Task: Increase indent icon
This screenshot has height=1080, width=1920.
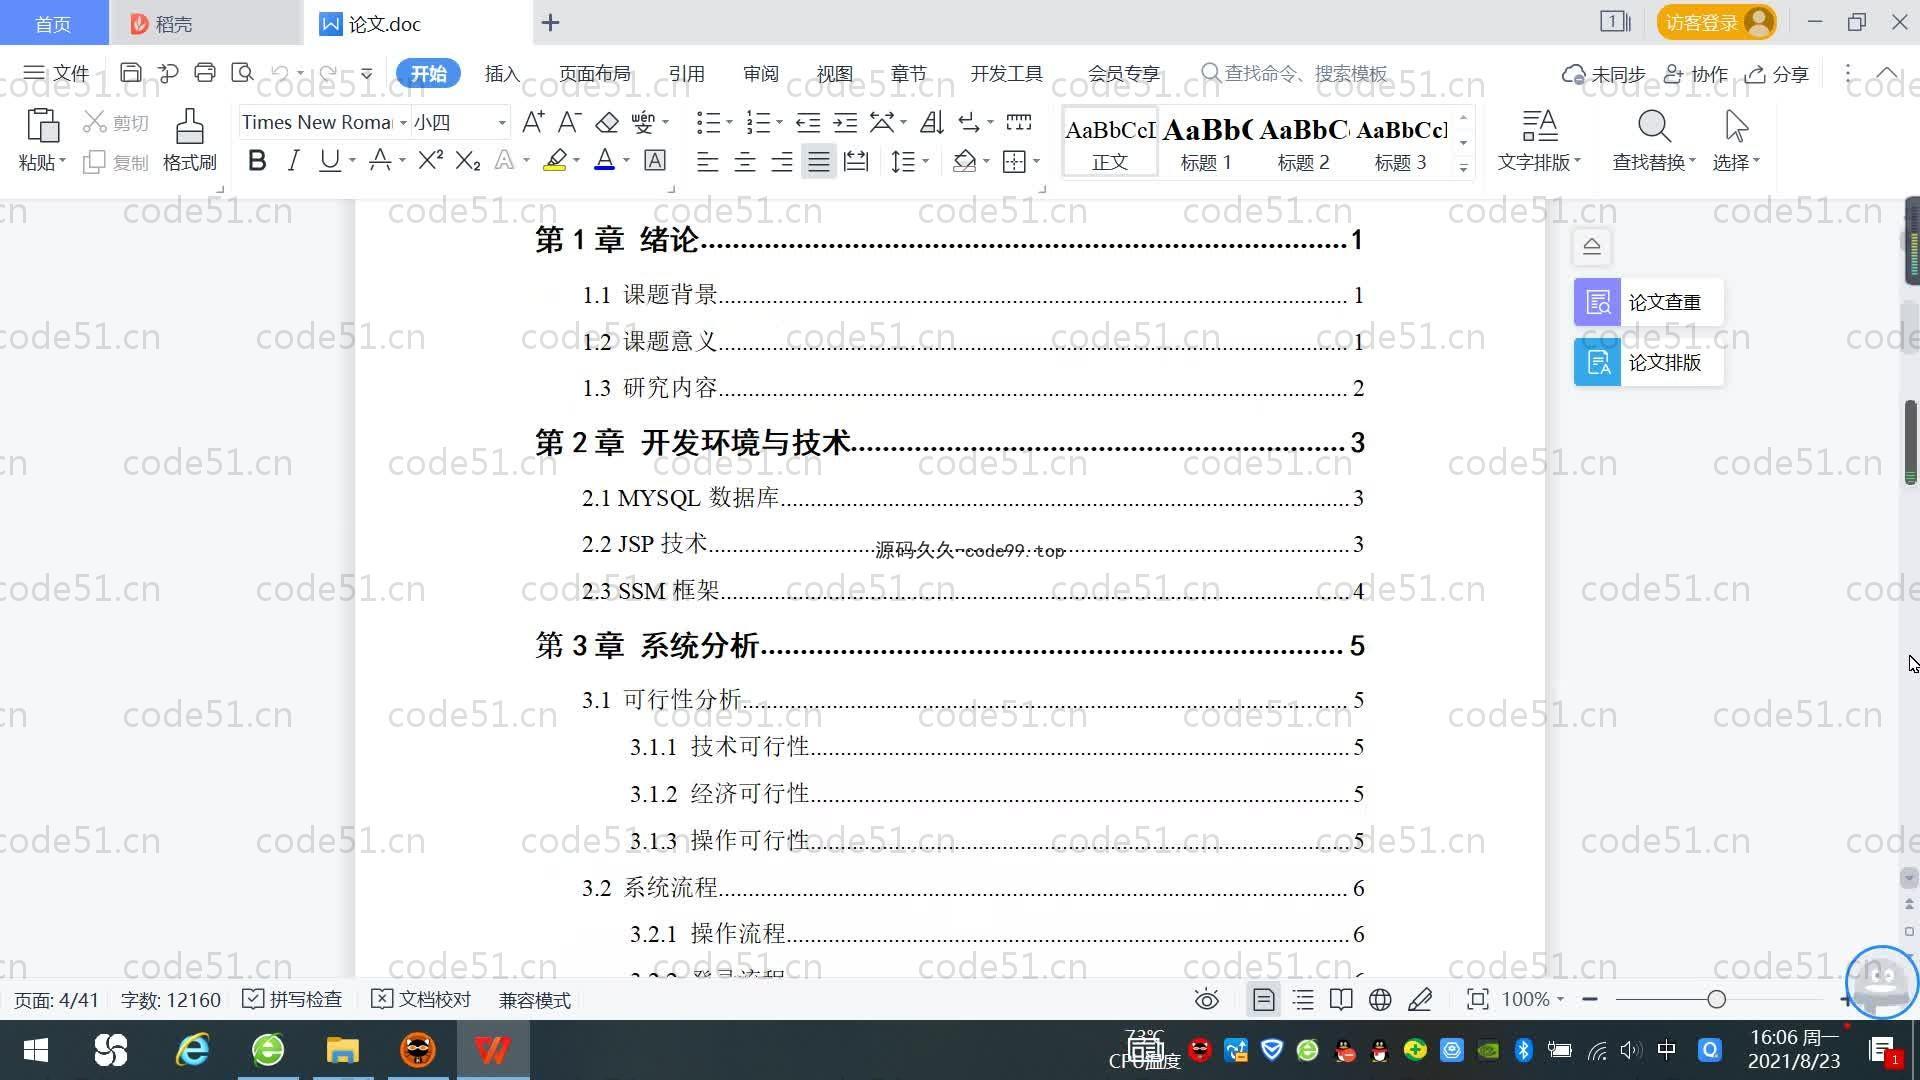Action: click(846, 122)
